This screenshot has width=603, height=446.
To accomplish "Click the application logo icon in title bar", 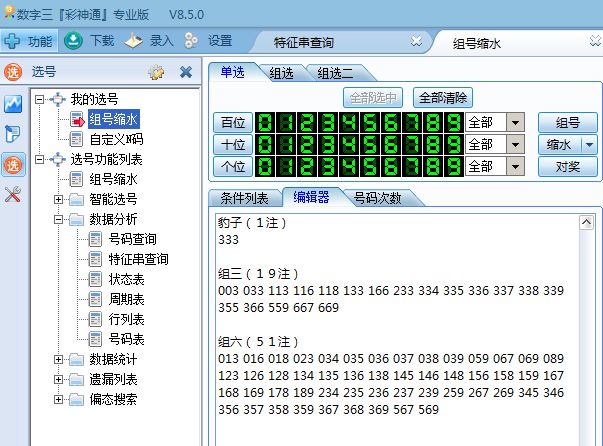I will pyautogui.click(x=8, y=13).
